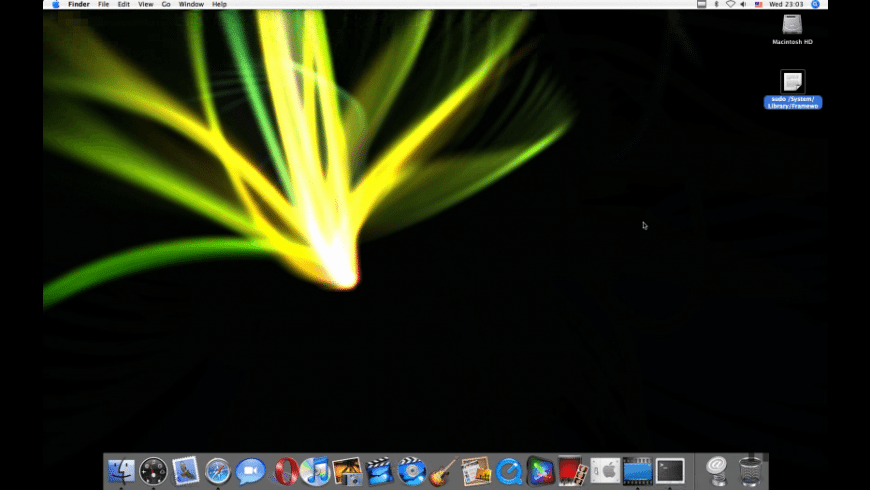This screenshot has width=870, height=490.
Task: Click the volume speaker icon in menu bar
Action: 743,4
